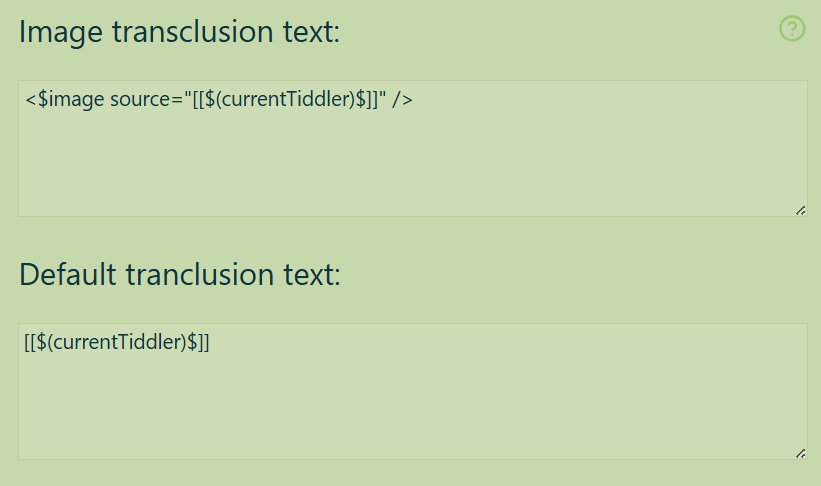This screenshot has width=821, height=486.
Task: Click the Default tranclusion textarea resize grip
Action: 801,454
